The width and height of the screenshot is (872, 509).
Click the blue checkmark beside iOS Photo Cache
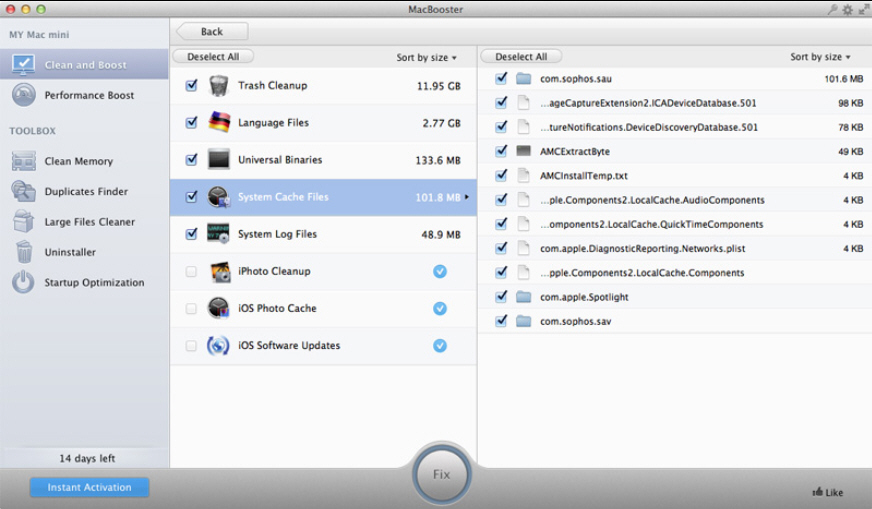click(x=440, y=309)
